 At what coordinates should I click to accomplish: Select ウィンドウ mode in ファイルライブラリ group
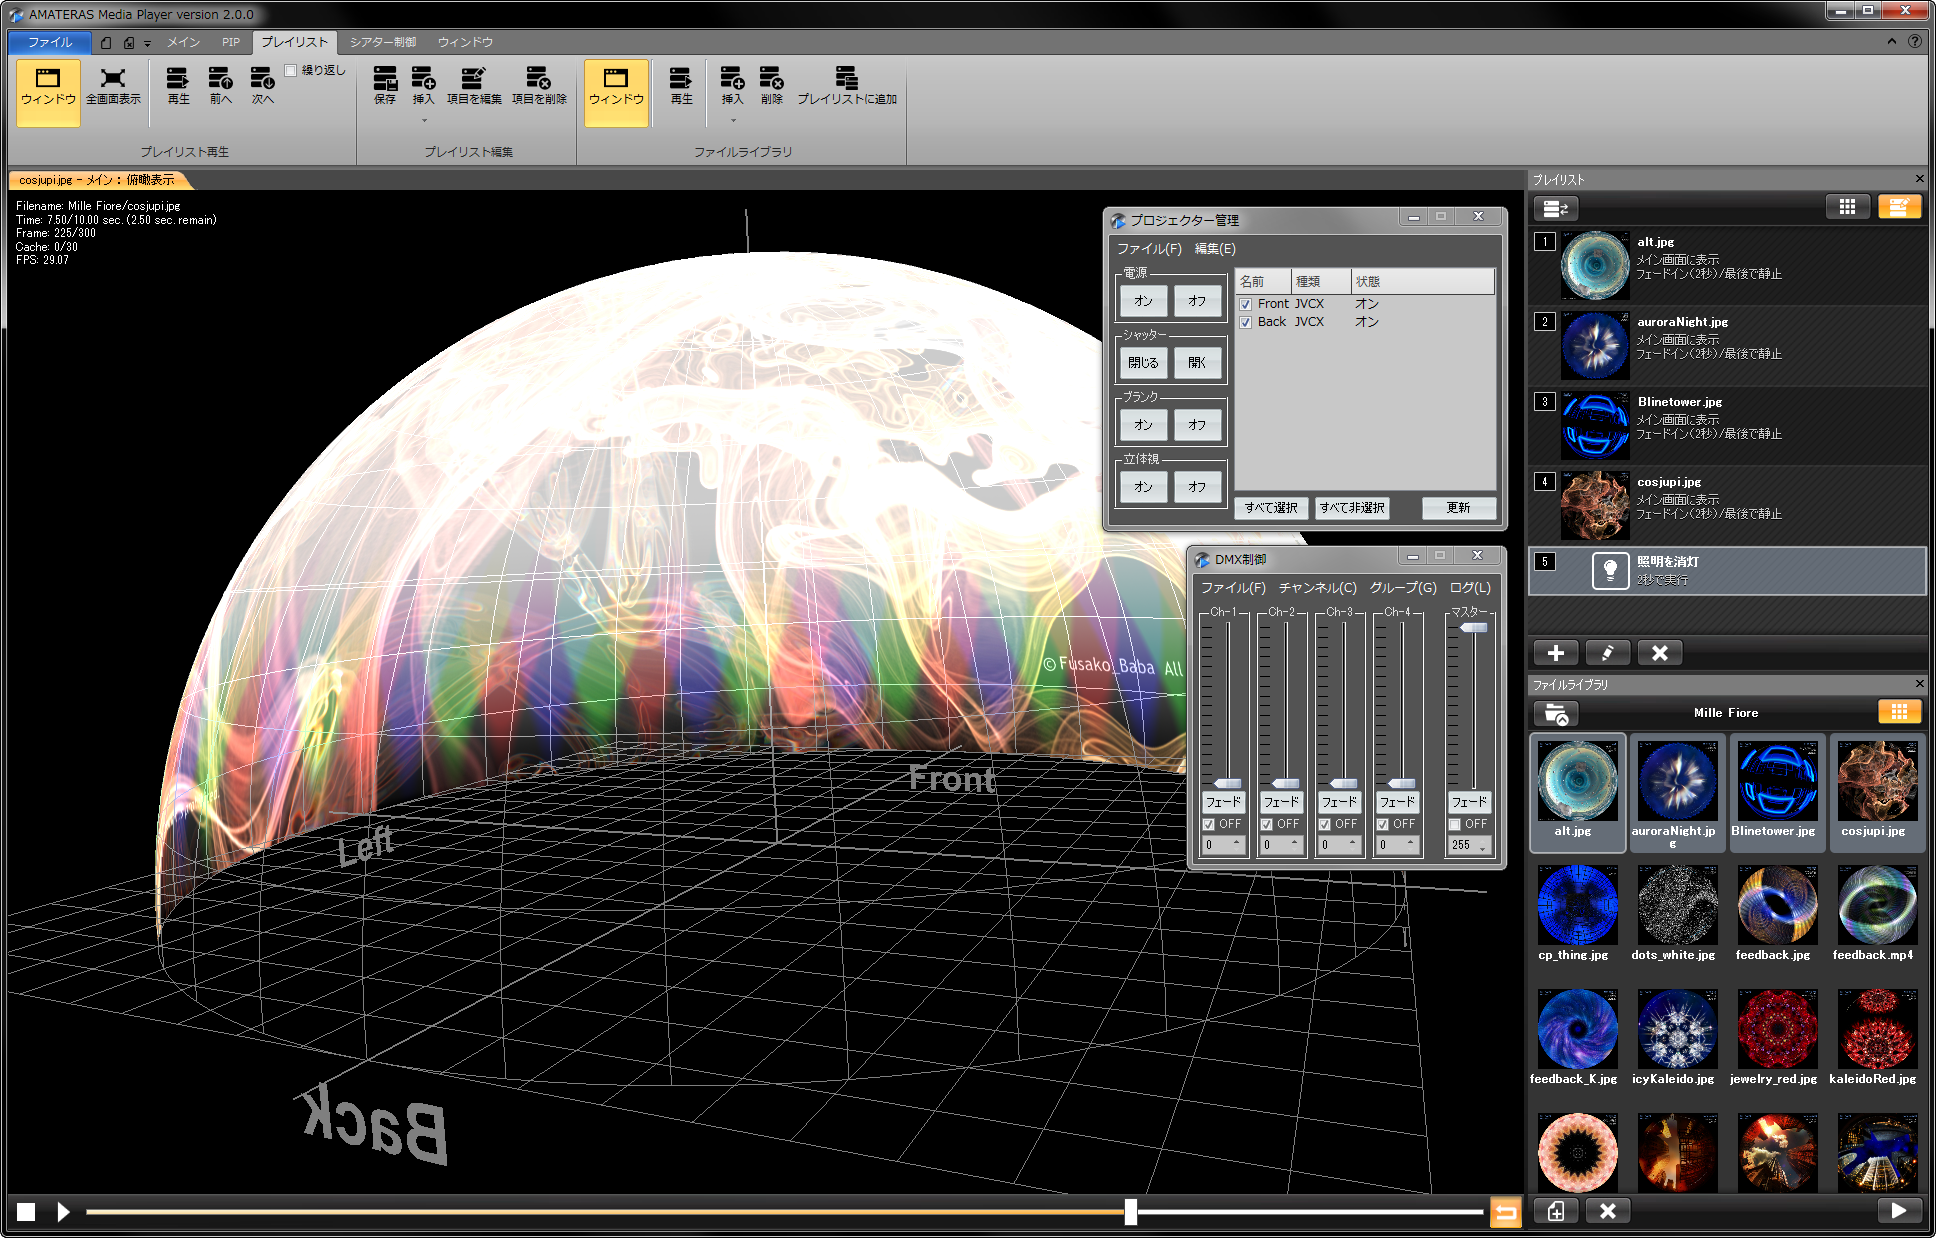[x=616, y=92]
